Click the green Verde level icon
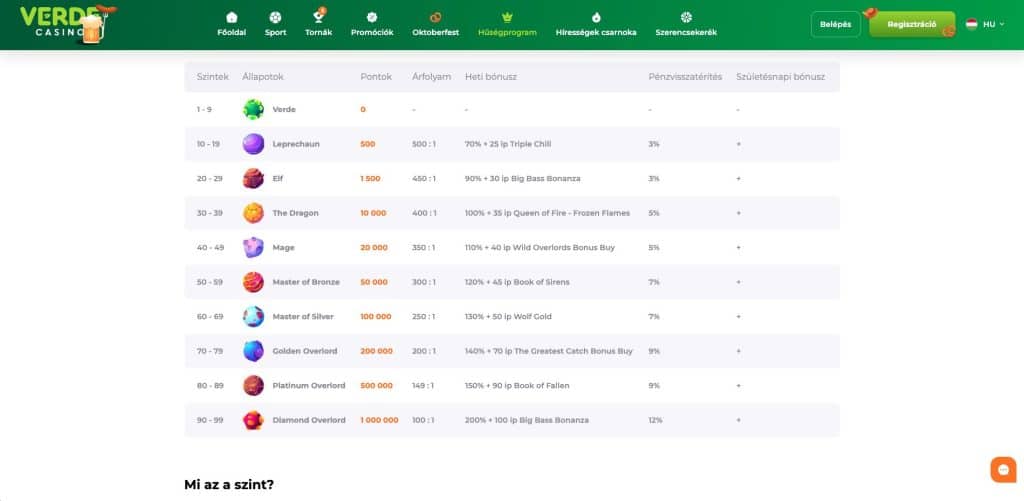Screen dimensions: 1024x501 click(x=253, y=109)
